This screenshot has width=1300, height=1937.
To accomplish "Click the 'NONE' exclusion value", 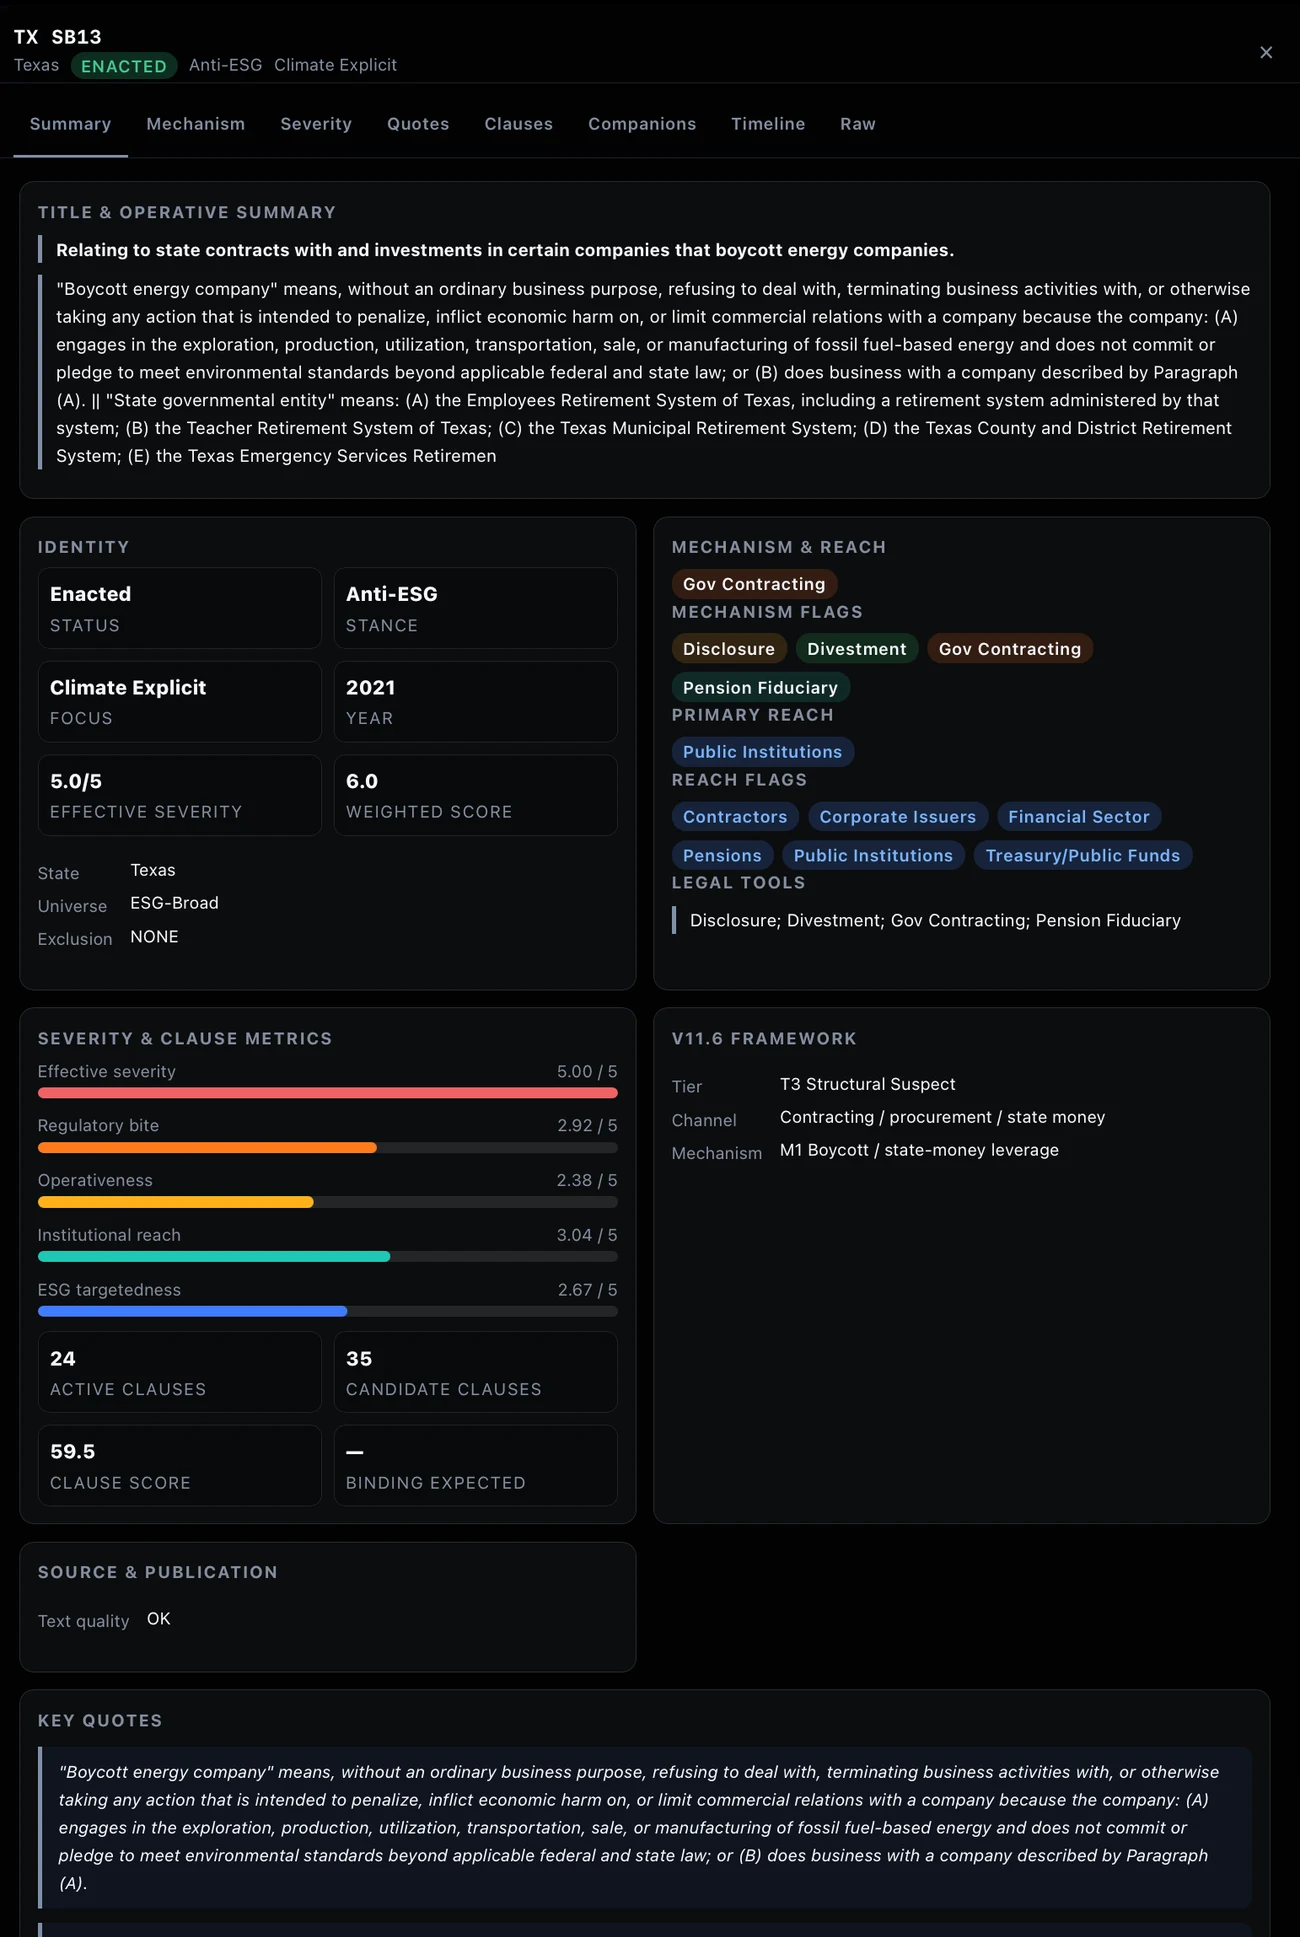I will pyautogui.click(x=154, y=937).
